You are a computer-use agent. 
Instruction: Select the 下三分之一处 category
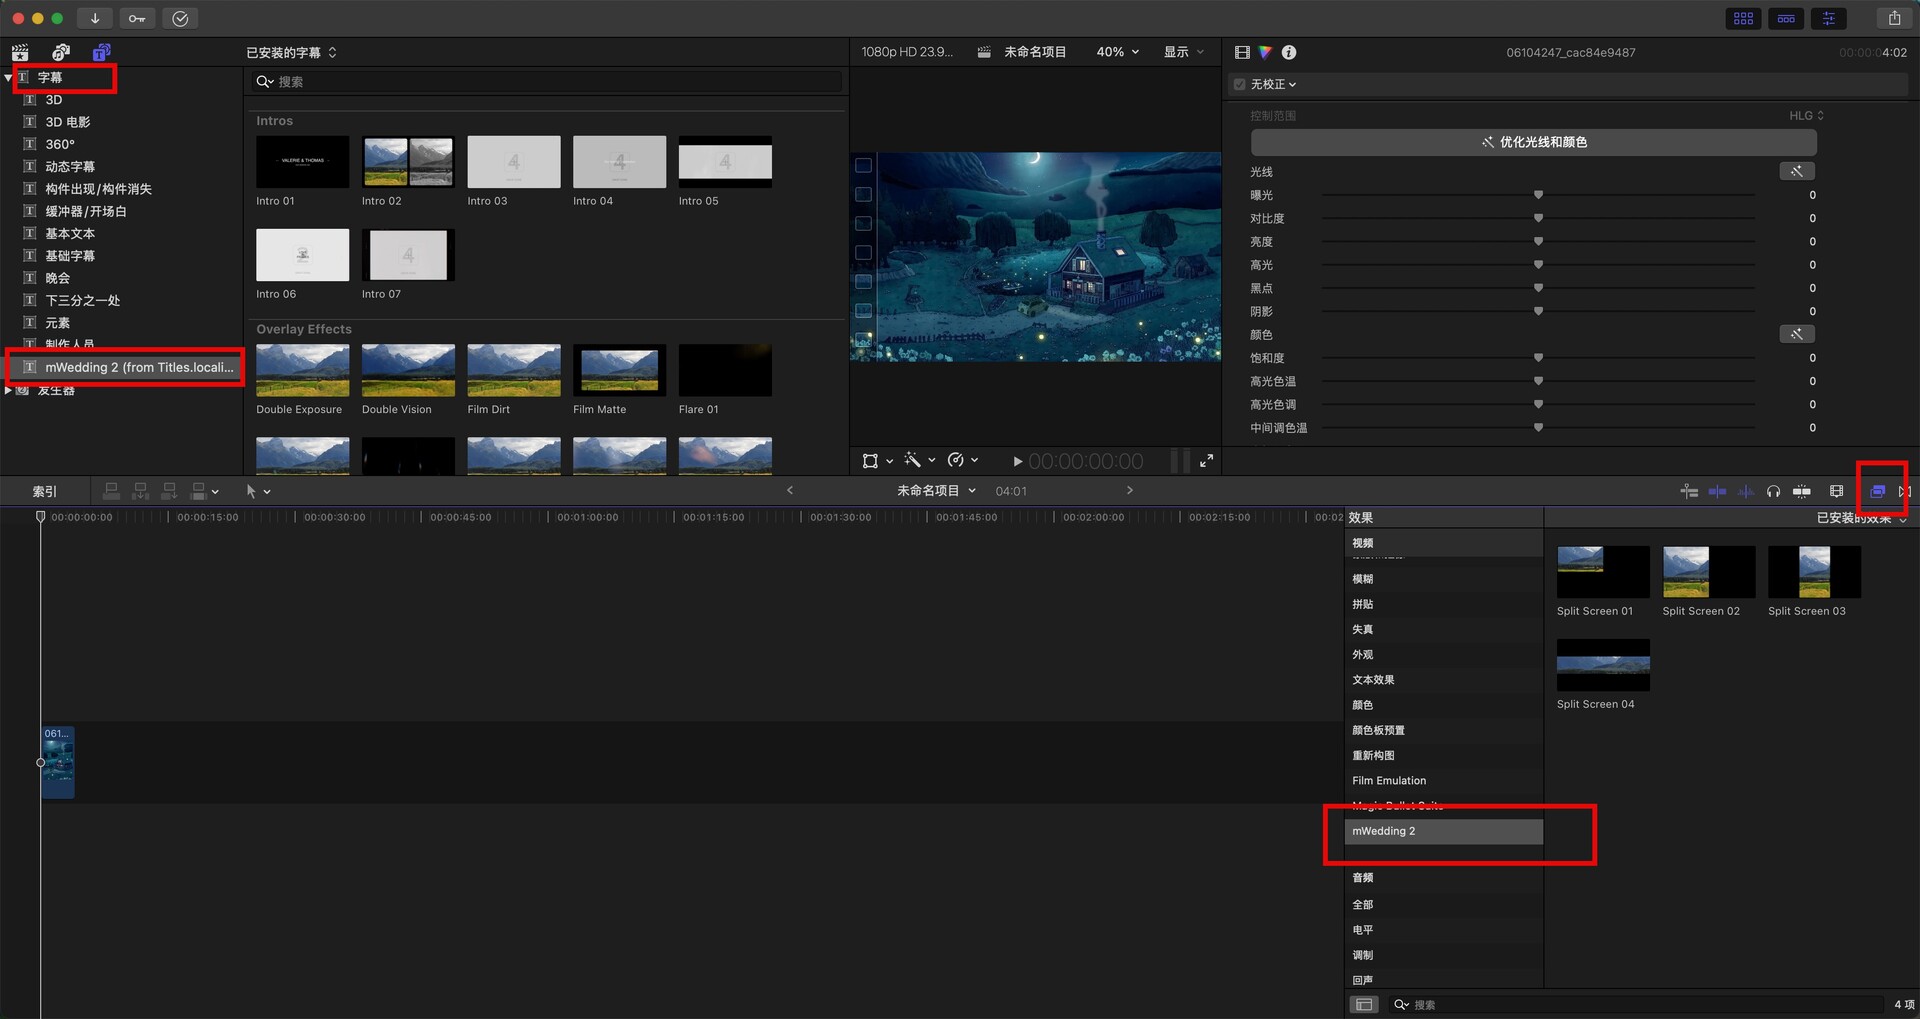tap(83, 300)
